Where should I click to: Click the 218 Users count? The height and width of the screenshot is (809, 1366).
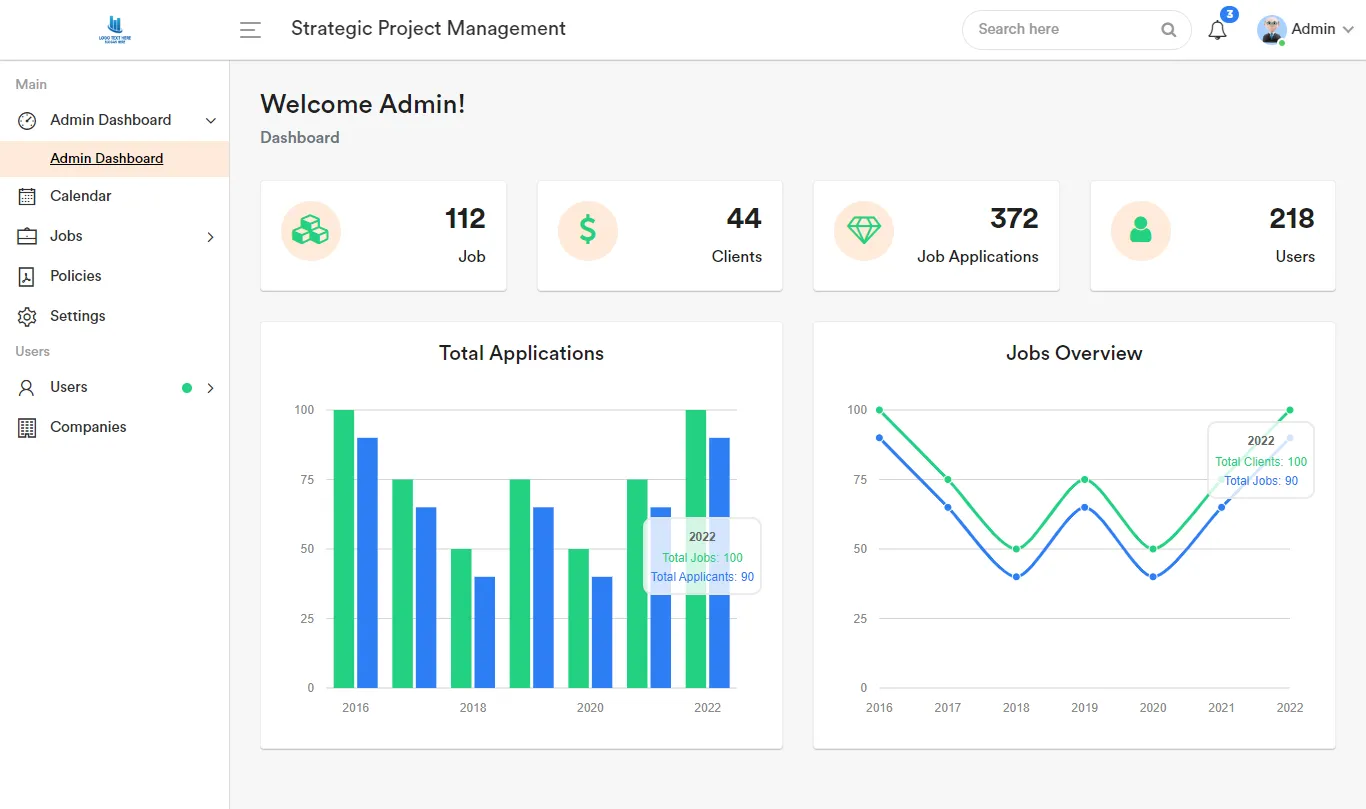[1292, 218]
